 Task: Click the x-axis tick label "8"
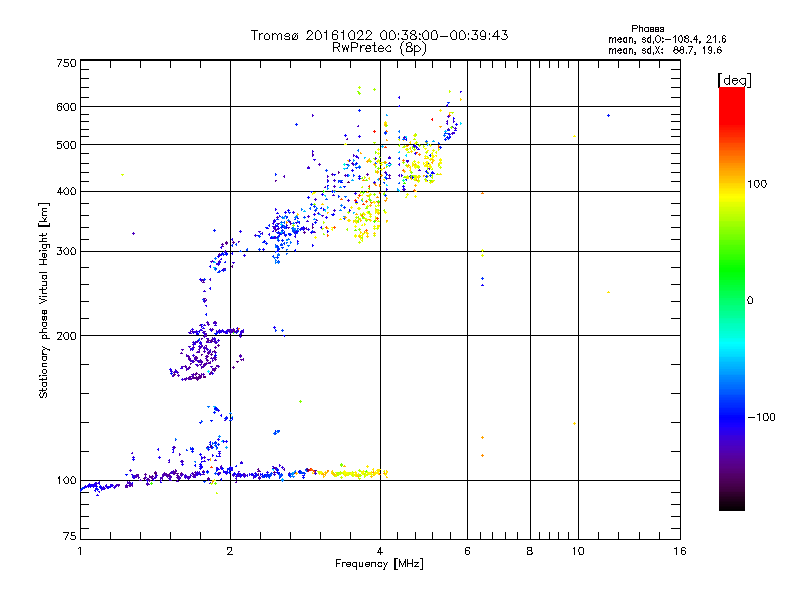530,551
